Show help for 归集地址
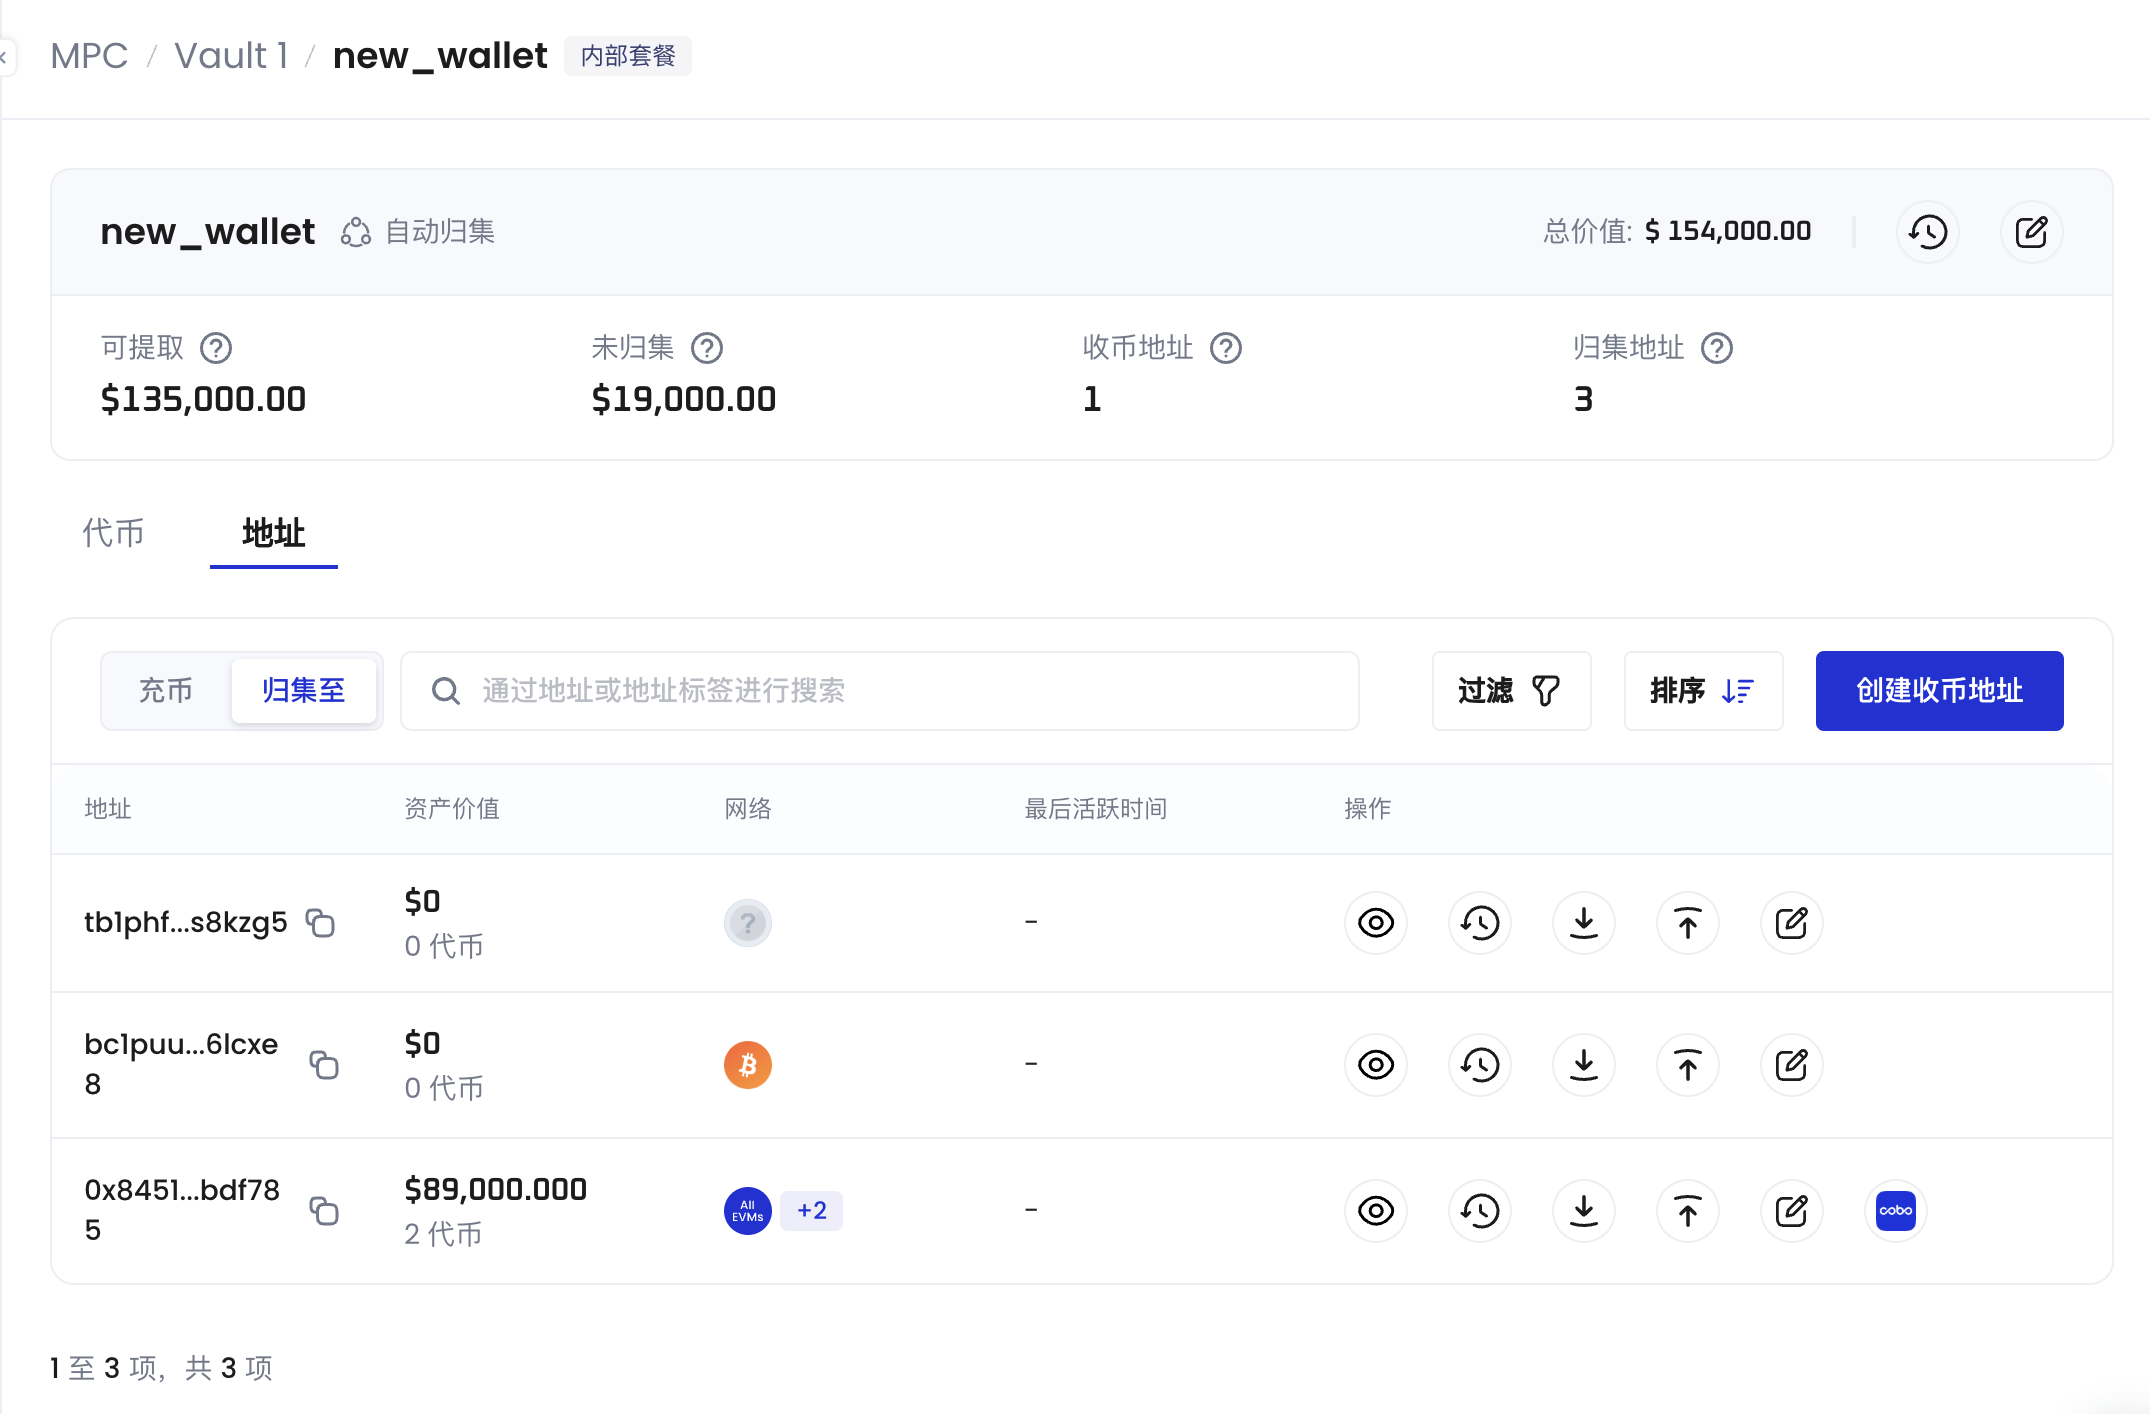 click(x=1717, y=348)
